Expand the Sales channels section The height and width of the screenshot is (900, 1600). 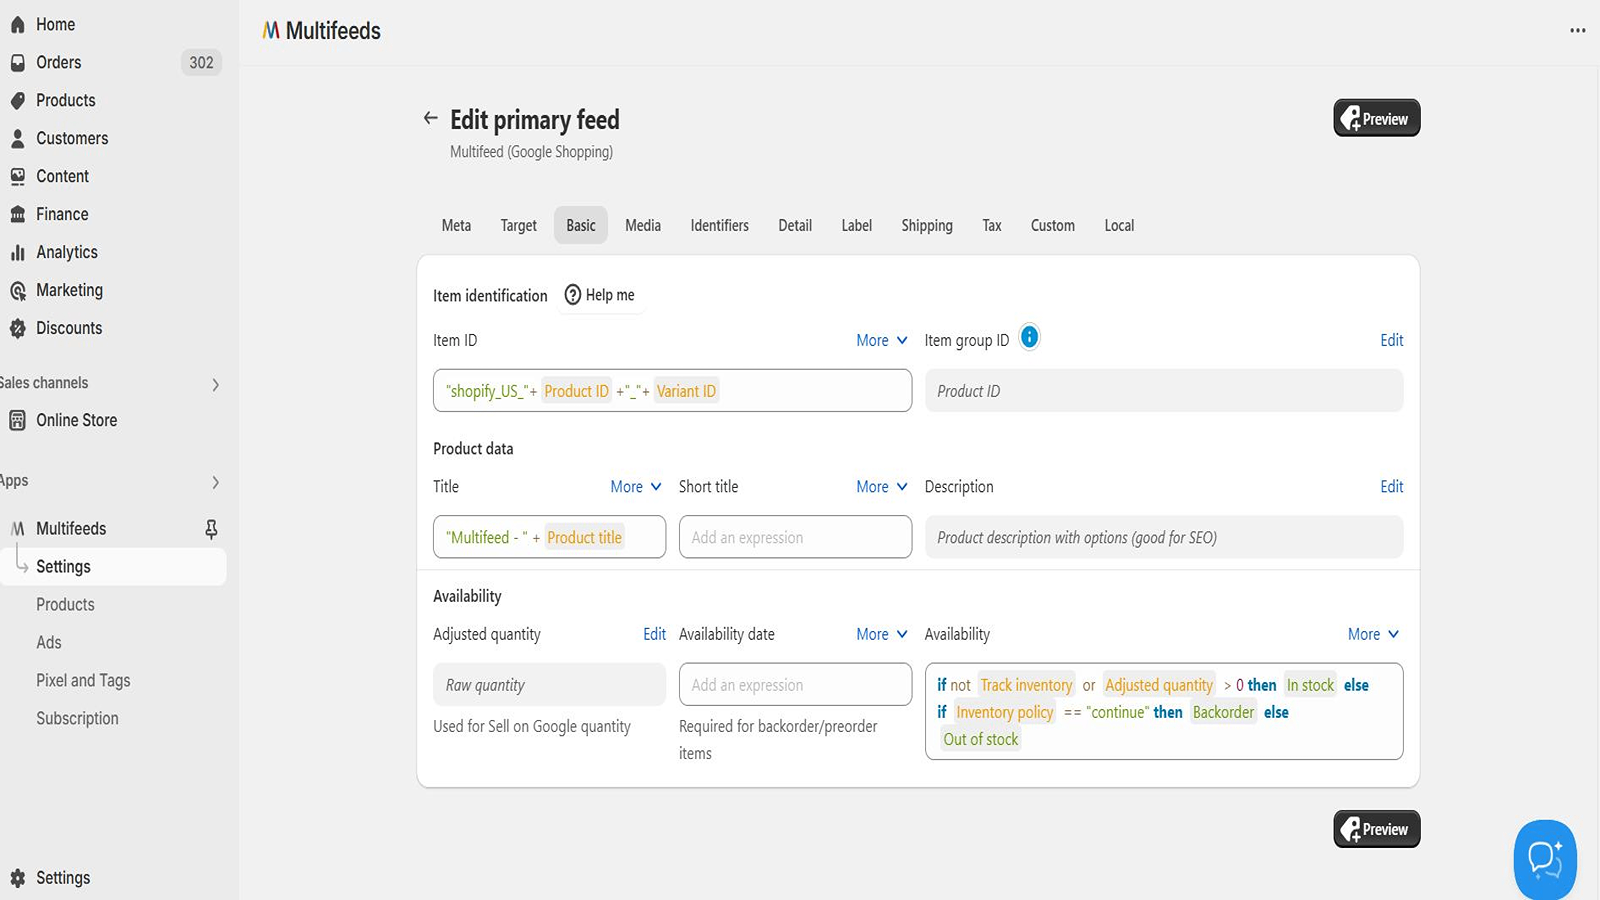coord(215,384)
